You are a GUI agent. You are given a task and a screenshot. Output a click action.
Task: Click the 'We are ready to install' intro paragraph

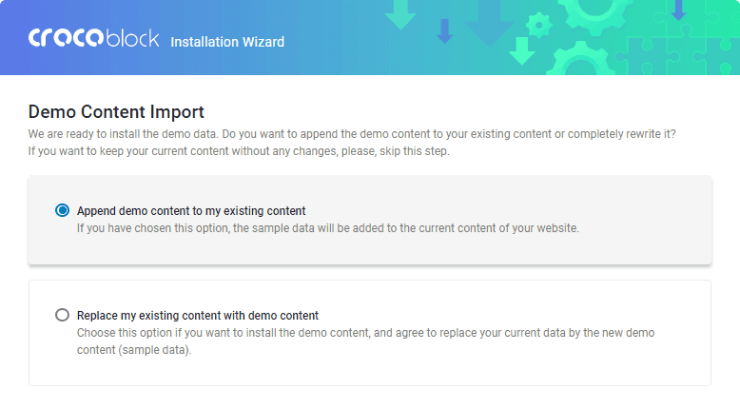pyautogui.click(x=352, y=143)
